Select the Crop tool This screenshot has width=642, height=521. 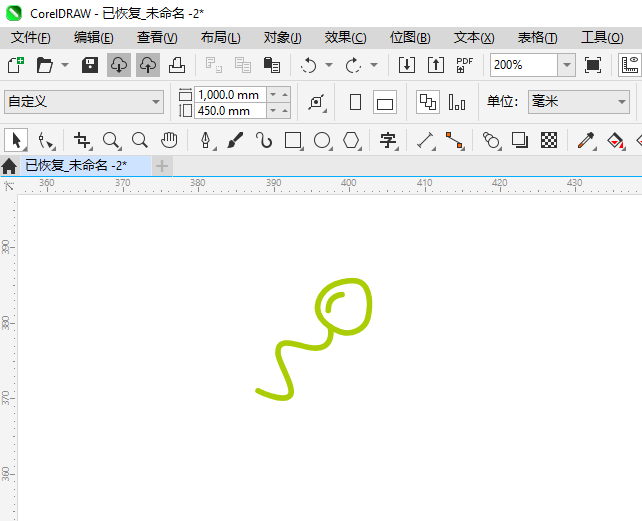point(82,140)
